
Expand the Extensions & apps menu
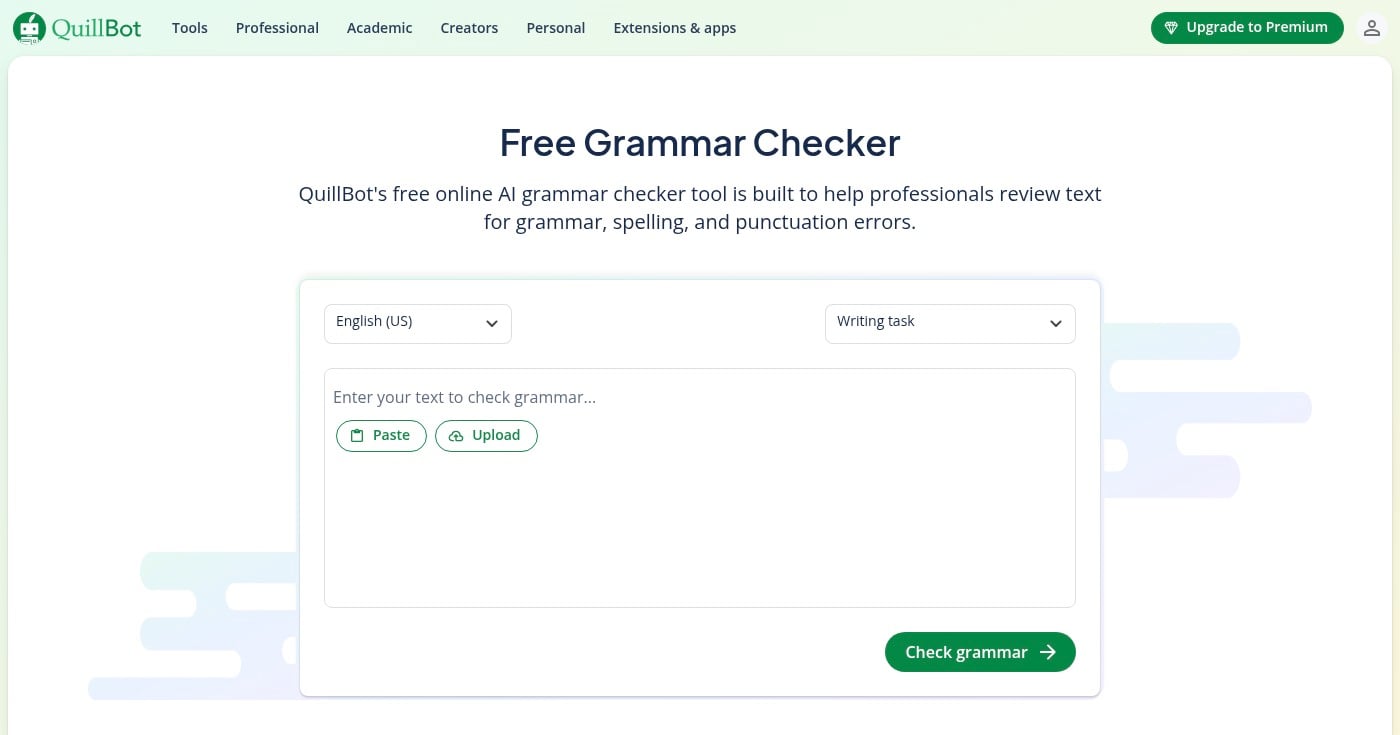coord(674,28)
